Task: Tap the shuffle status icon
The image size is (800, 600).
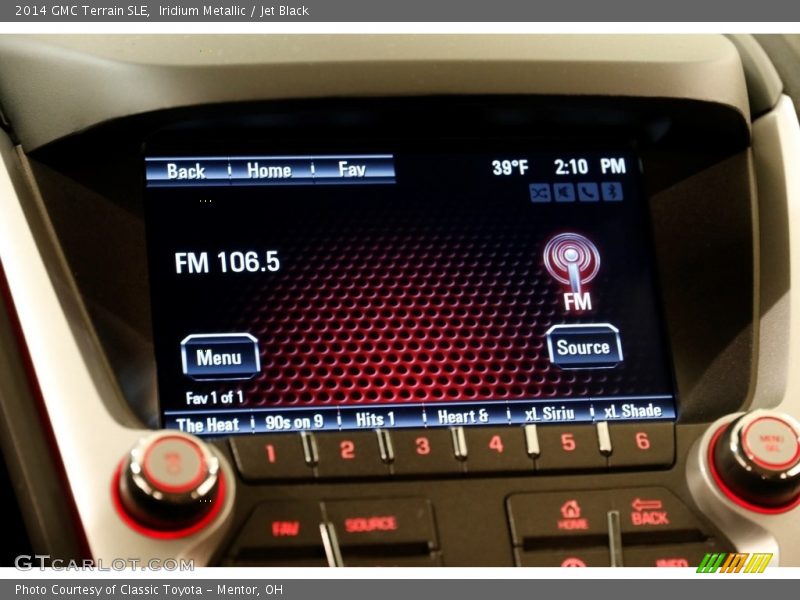Action: [x=541, y=192]
